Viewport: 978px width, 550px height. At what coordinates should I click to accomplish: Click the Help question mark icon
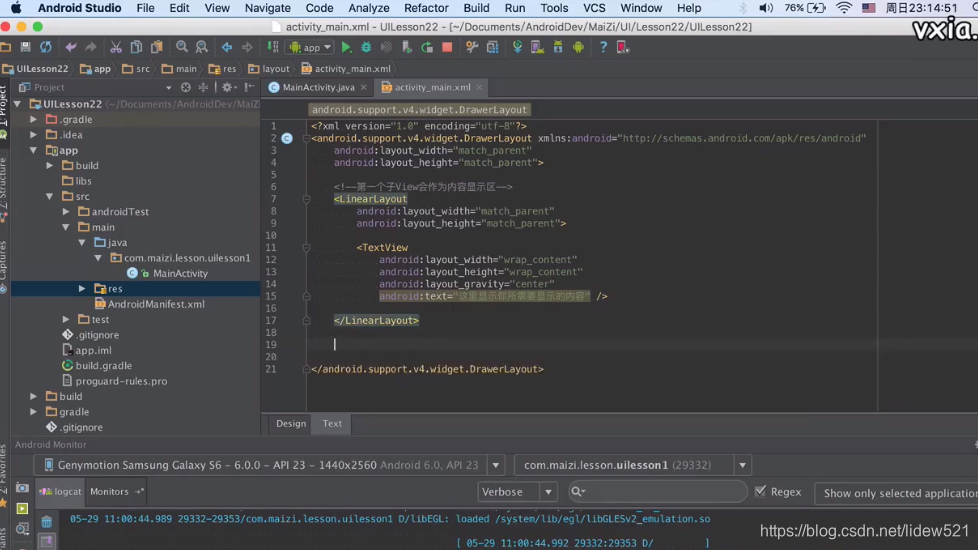603,47
